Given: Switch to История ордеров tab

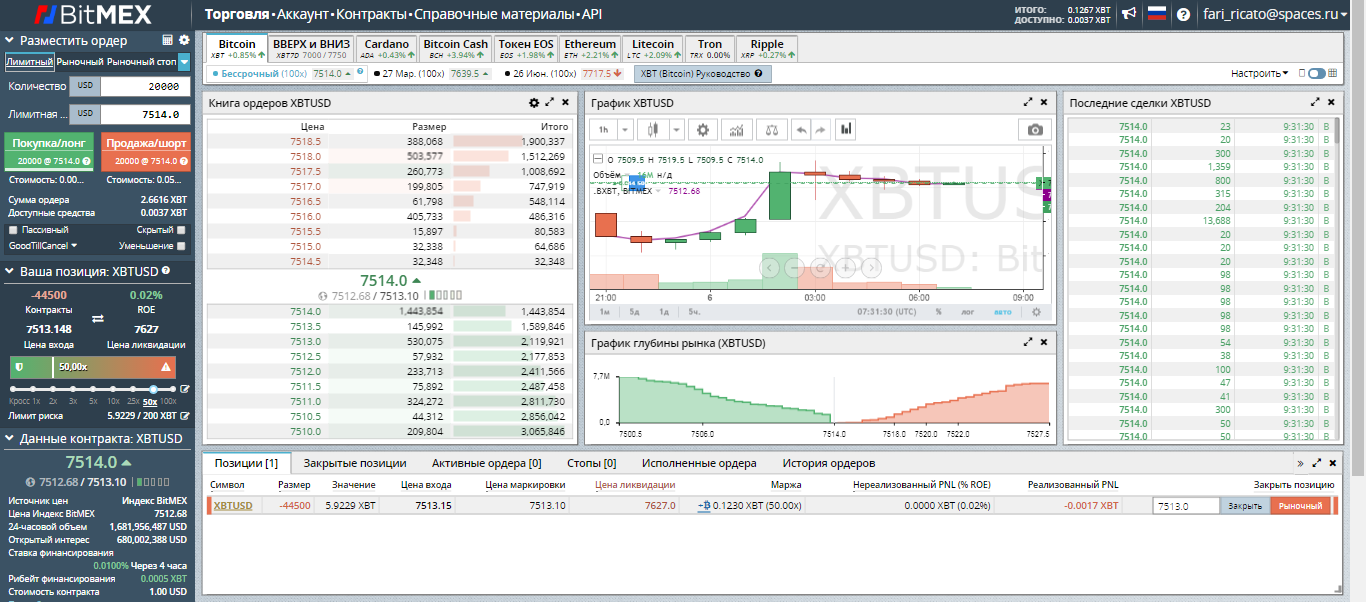Looking at the screenshot, I should [x=829, y=463].
